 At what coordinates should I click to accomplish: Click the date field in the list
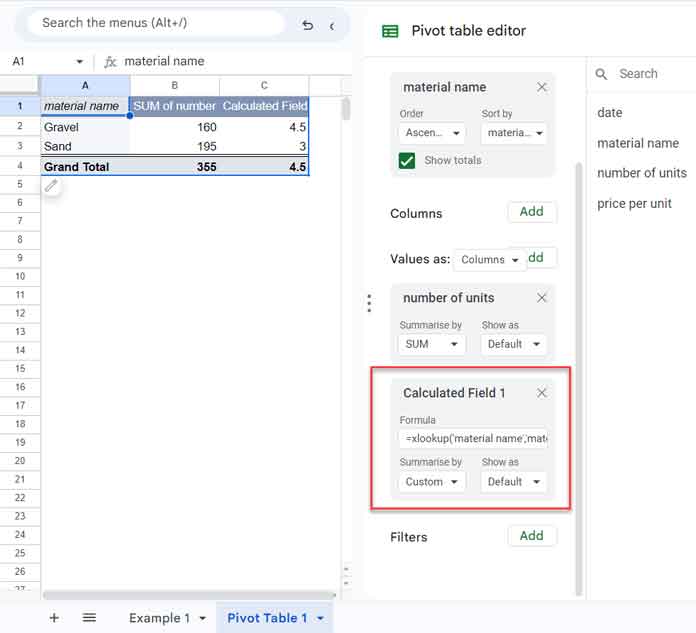point(609,113)
